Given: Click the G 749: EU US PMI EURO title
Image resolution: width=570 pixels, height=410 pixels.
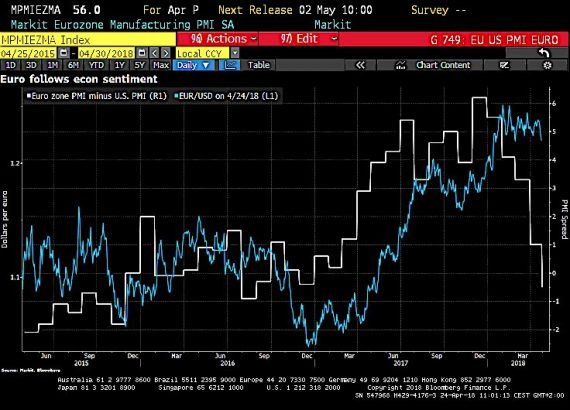Looking at the screenshot, I should tap(494, 39).
